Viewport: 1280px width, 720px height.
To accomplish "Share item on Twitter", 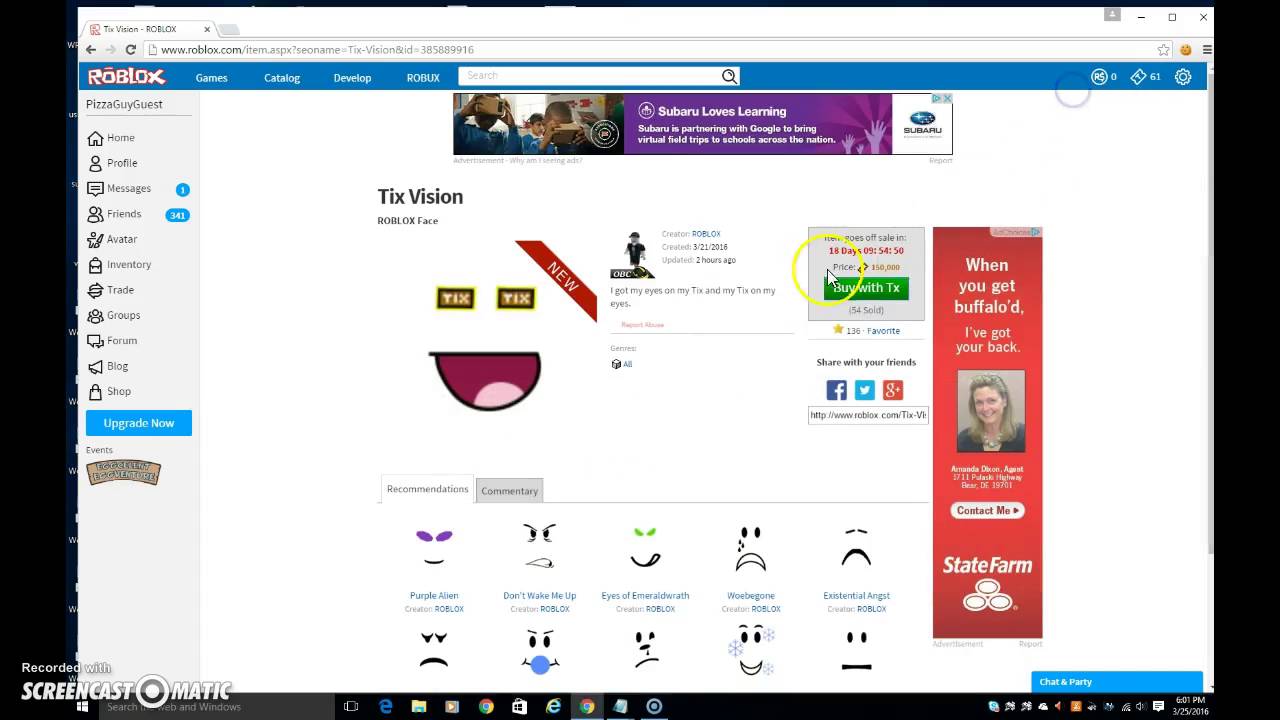I will tap(865, 390).
